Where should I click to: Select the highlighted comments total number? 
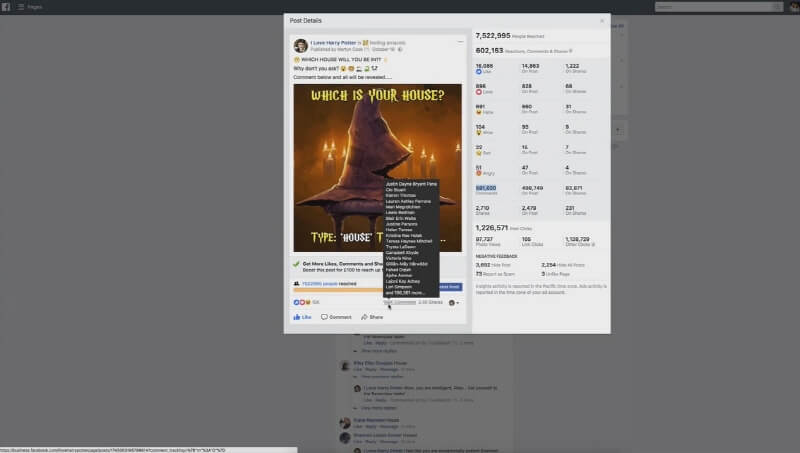point(486,188)
